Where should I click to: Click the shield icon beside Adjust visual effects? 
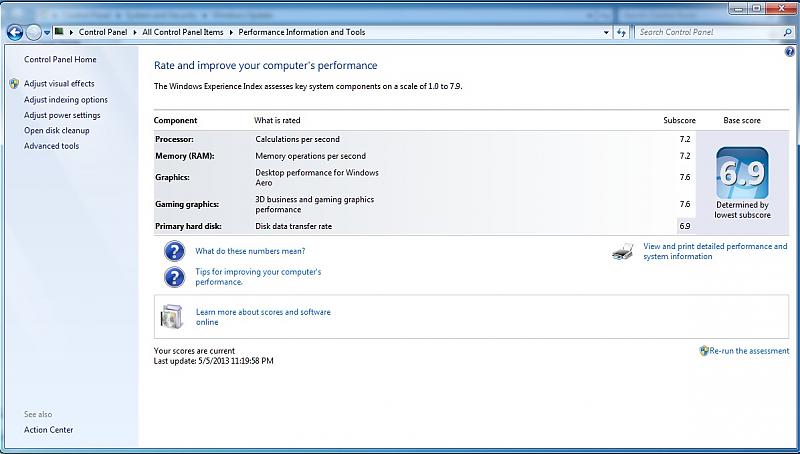point(14,84)
